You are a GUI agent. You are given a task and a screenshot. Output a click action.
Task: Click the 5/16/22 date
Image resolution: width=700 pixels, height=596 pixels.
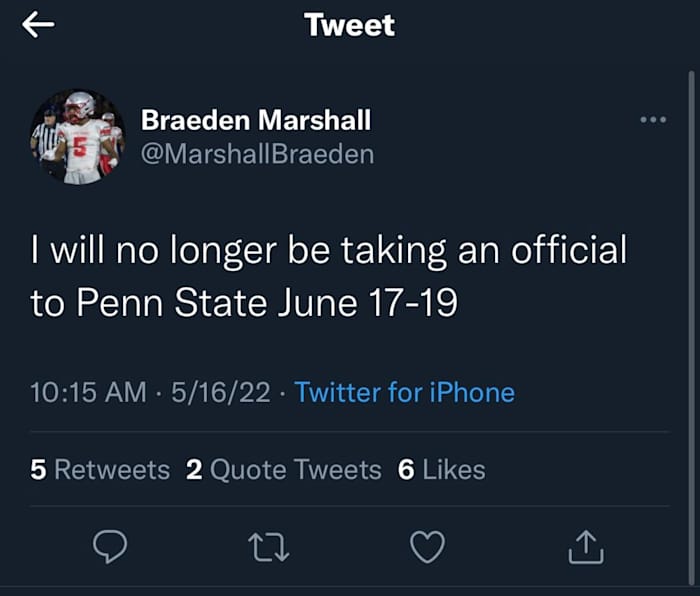[221, 392]
